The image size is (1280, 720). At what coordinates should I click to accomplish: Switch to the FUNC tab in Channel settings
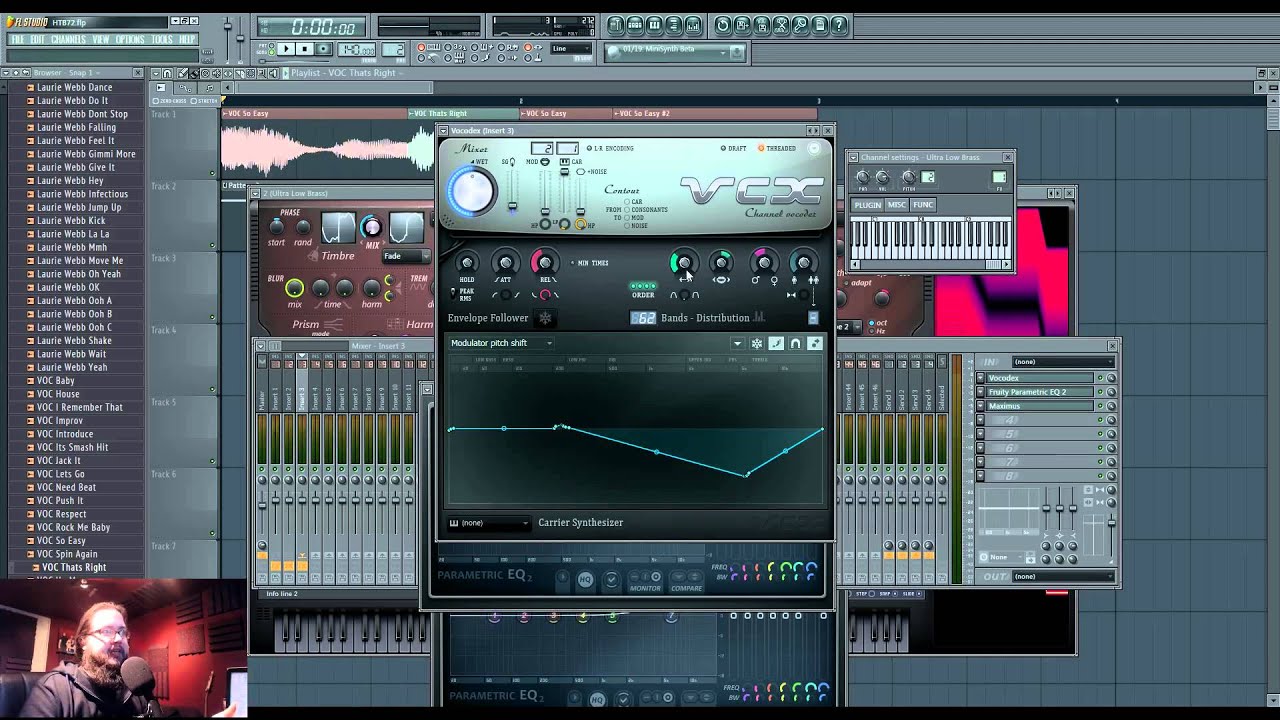click(x=923, y=205)
